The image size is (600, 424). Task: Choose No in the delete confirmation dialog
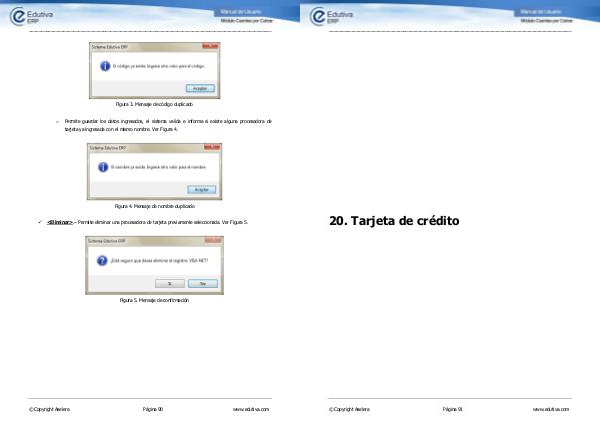204,283
